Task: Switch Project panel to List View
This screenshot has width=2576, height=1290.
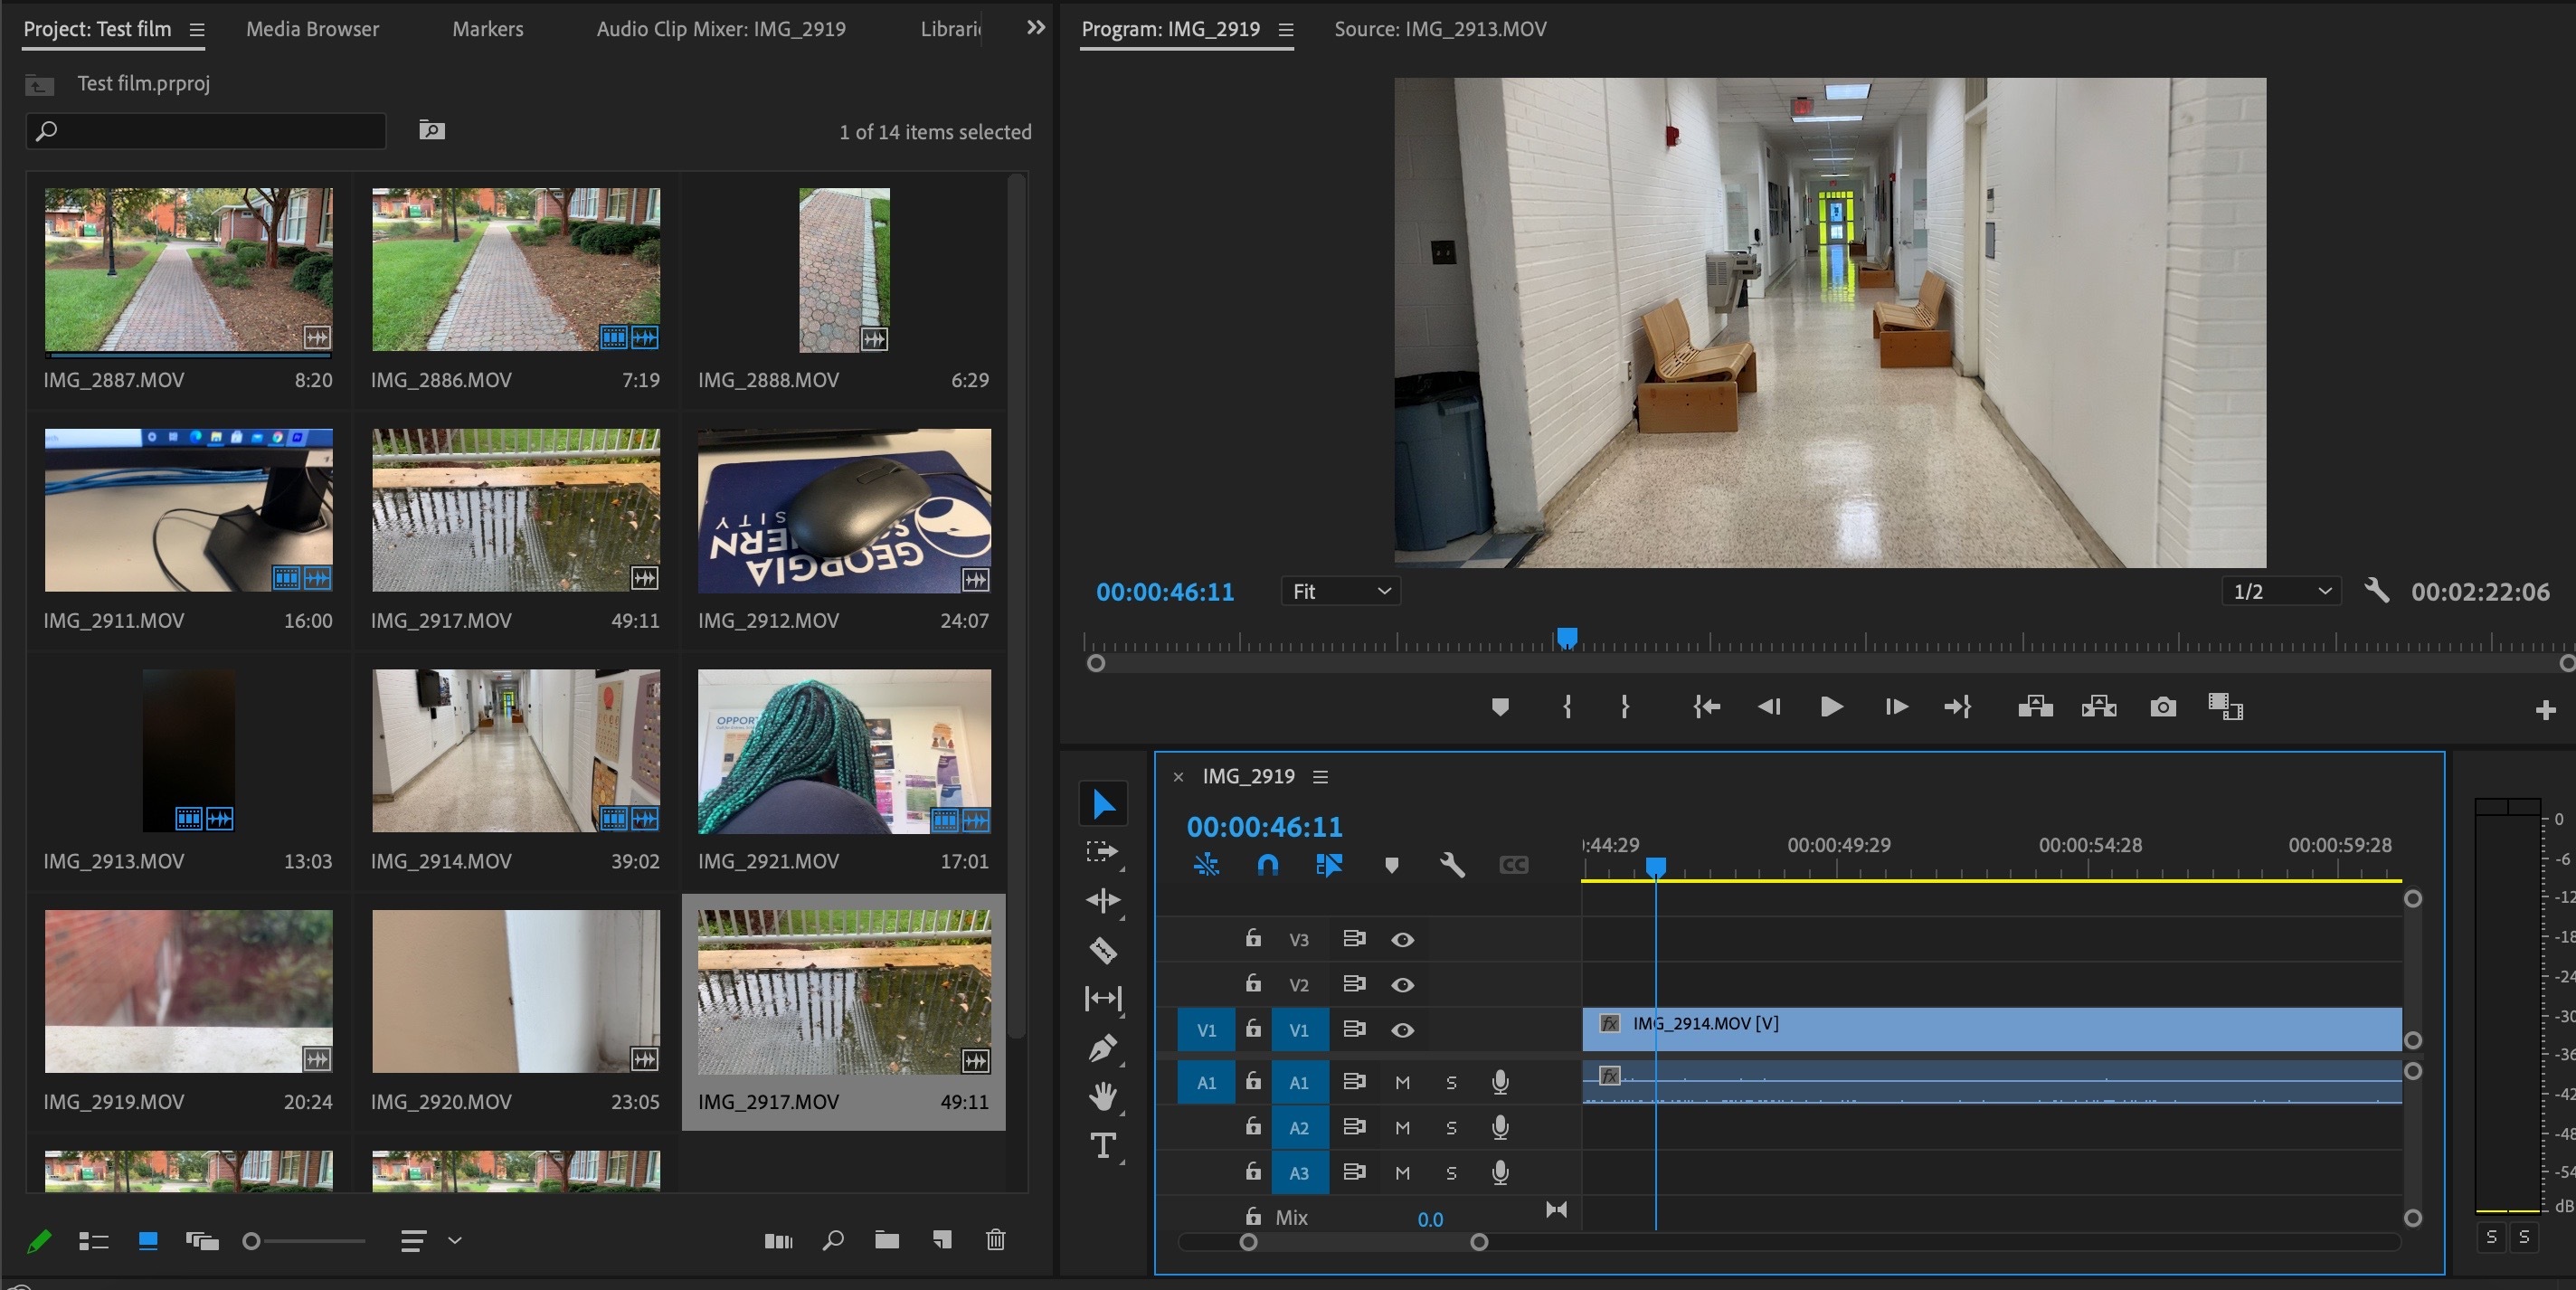Action: pyautogui.click(x=93, y=1241)
